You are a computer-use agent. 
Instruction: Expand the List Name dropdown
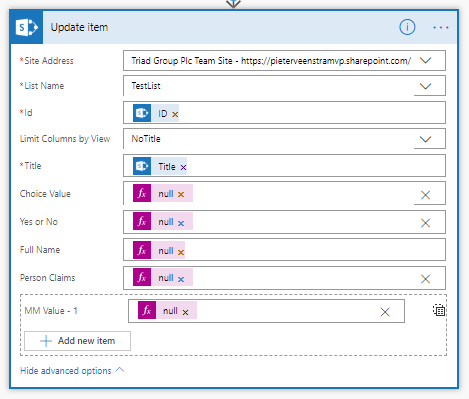(426, 86)
